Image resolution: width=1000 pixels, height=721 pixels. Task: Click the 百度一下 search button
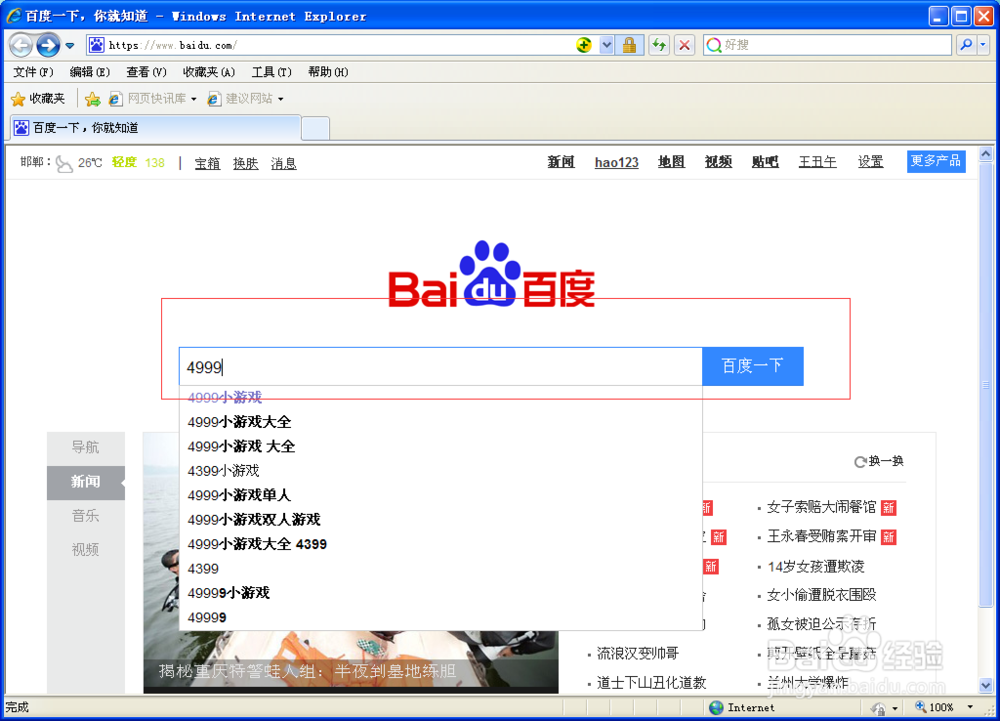point(753,366)
